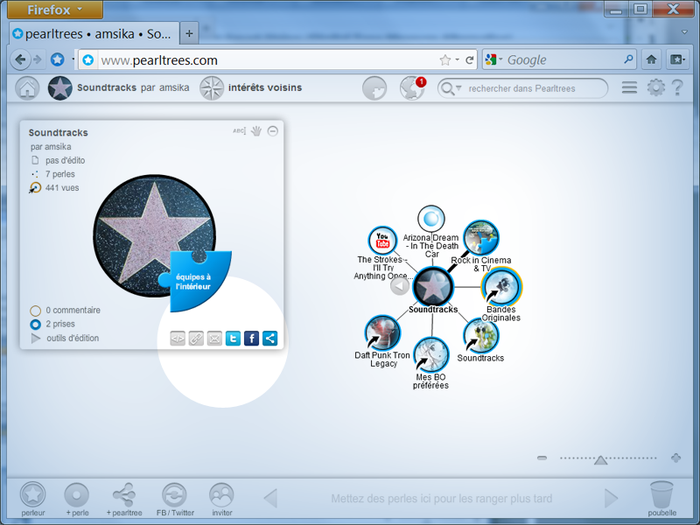The image size is (700, 525).
Task: Collapse the Soundtracks info panel
Action: [x=273, y=131]
